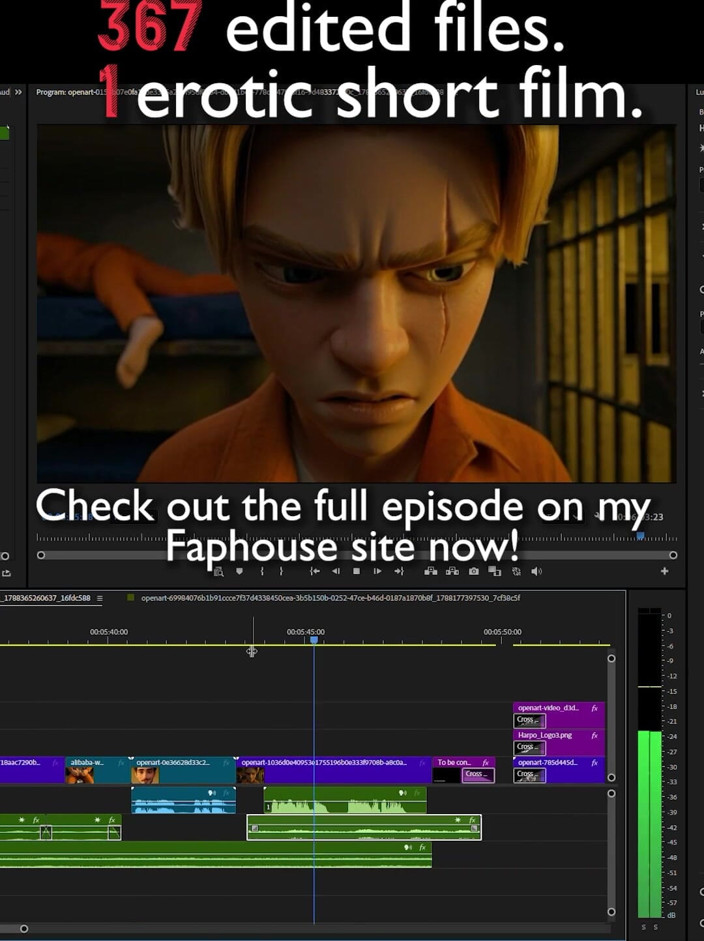Click the timeline horizontal zoom scrollbar handle
Screen dimensions: 704x941
[23, 929]
